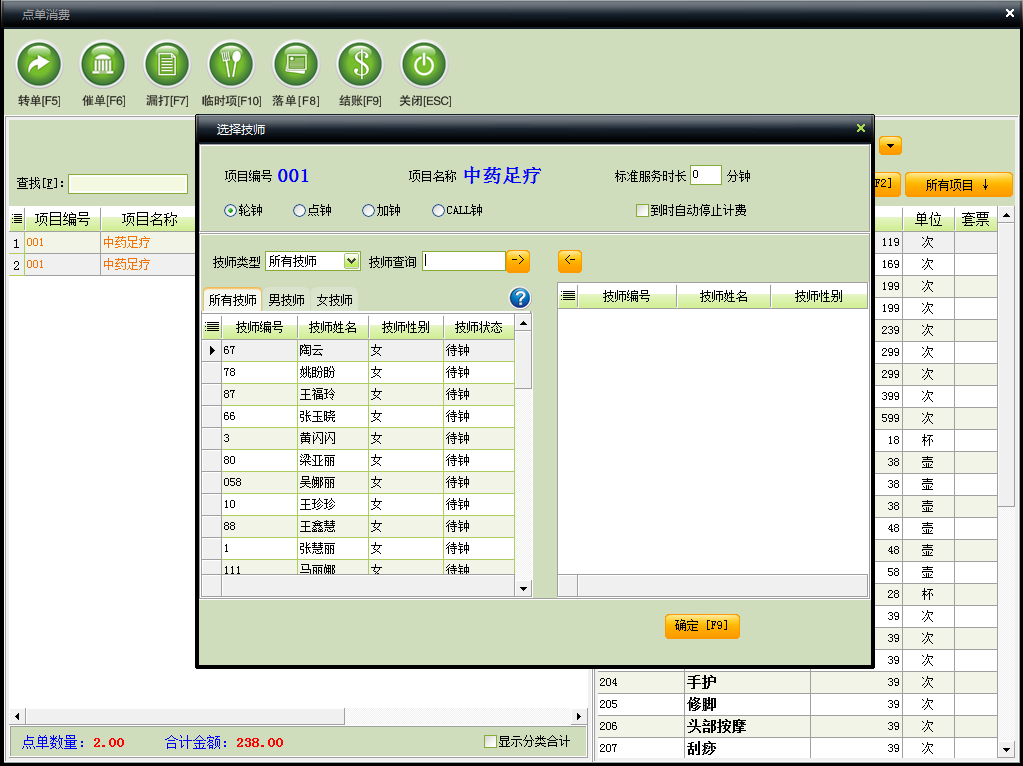Image resolution: width=1023 pixels, height=766 pixels.
Task: Open the 技师类型 dropdown
Action: (x=352, y=261)
